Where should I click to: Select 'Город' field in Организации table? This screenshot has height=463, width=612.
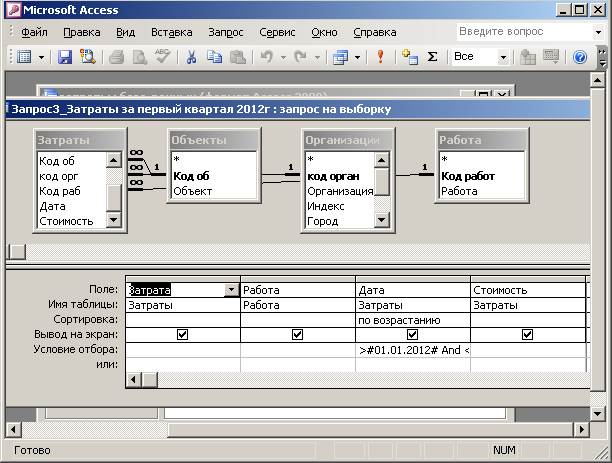[x=325, y=221]
